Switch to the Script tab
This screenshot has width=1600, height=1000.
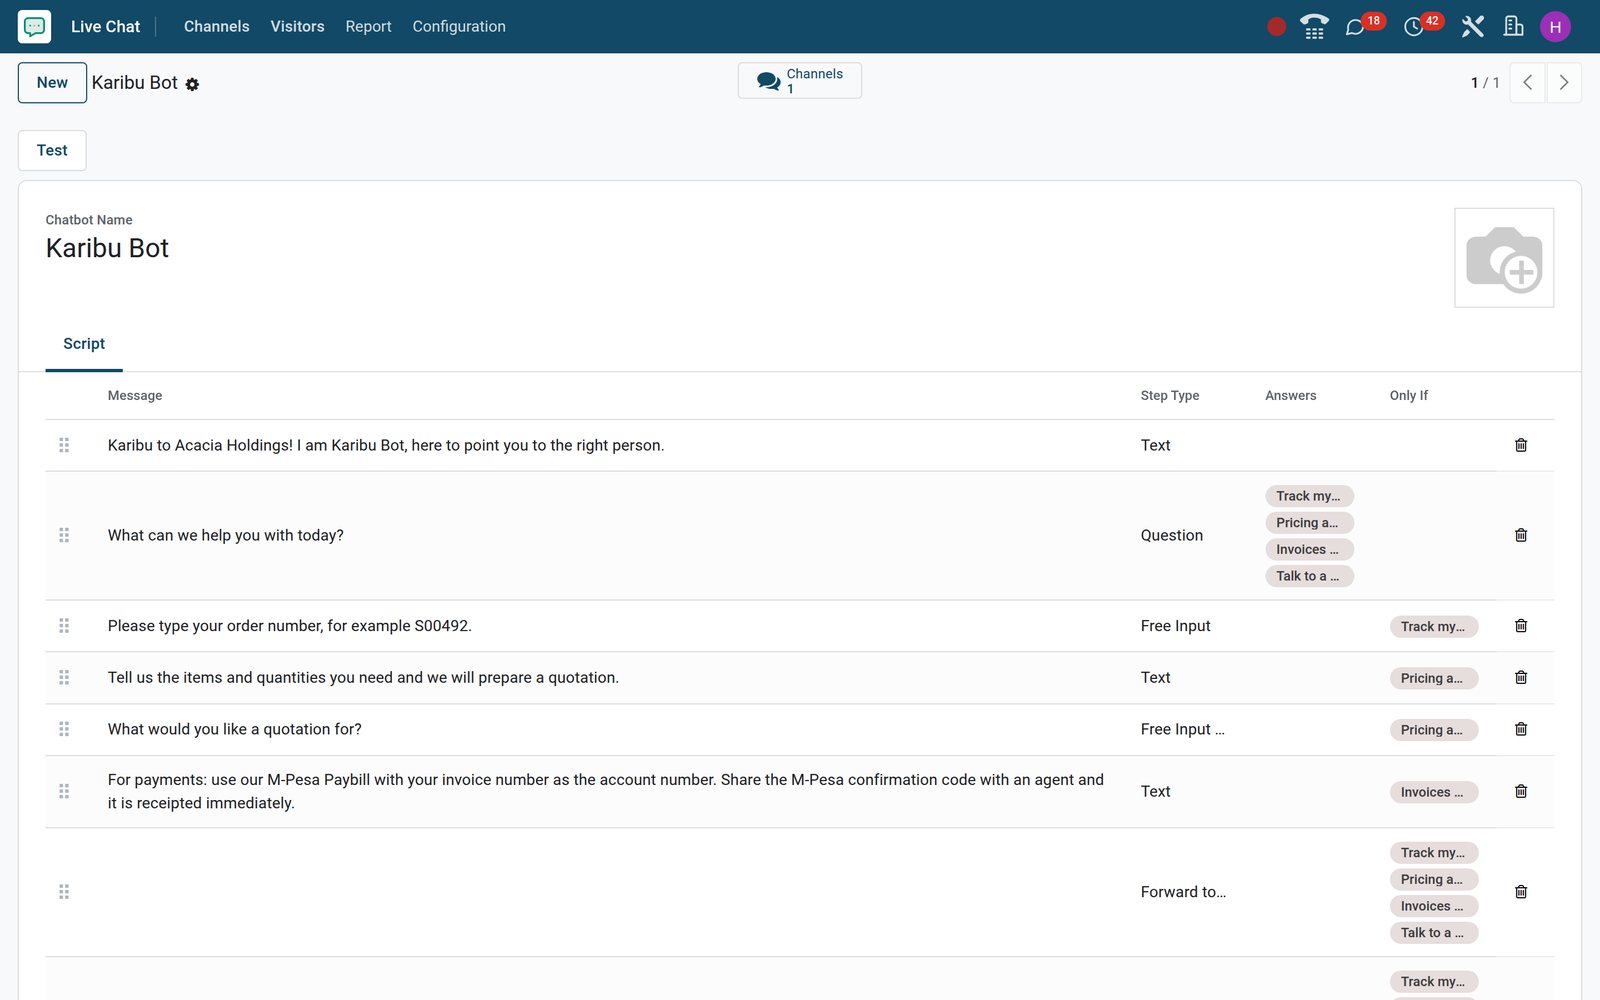click(x=84, y=344)
